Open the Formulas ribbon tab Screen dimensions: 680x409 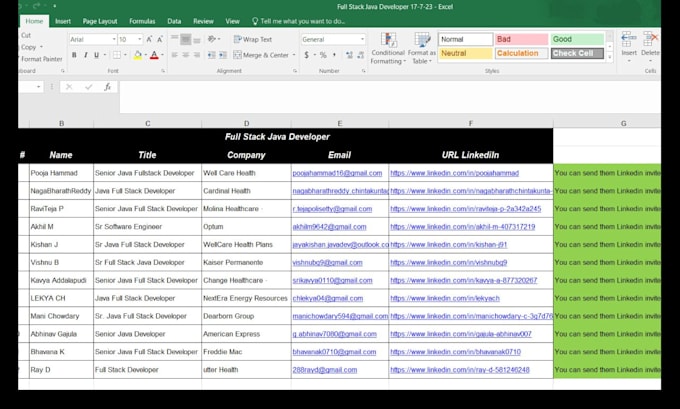pyautogui.click(x=142, y=20)
